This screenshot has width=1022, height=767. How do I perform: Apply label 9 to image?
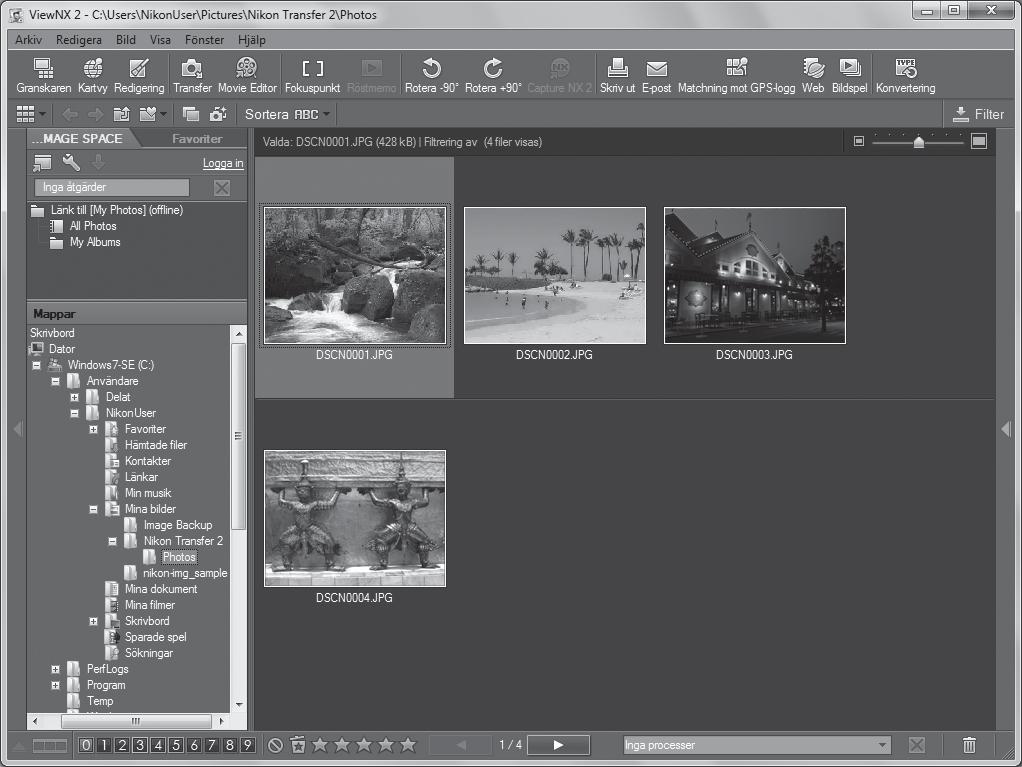pos(247,745)
